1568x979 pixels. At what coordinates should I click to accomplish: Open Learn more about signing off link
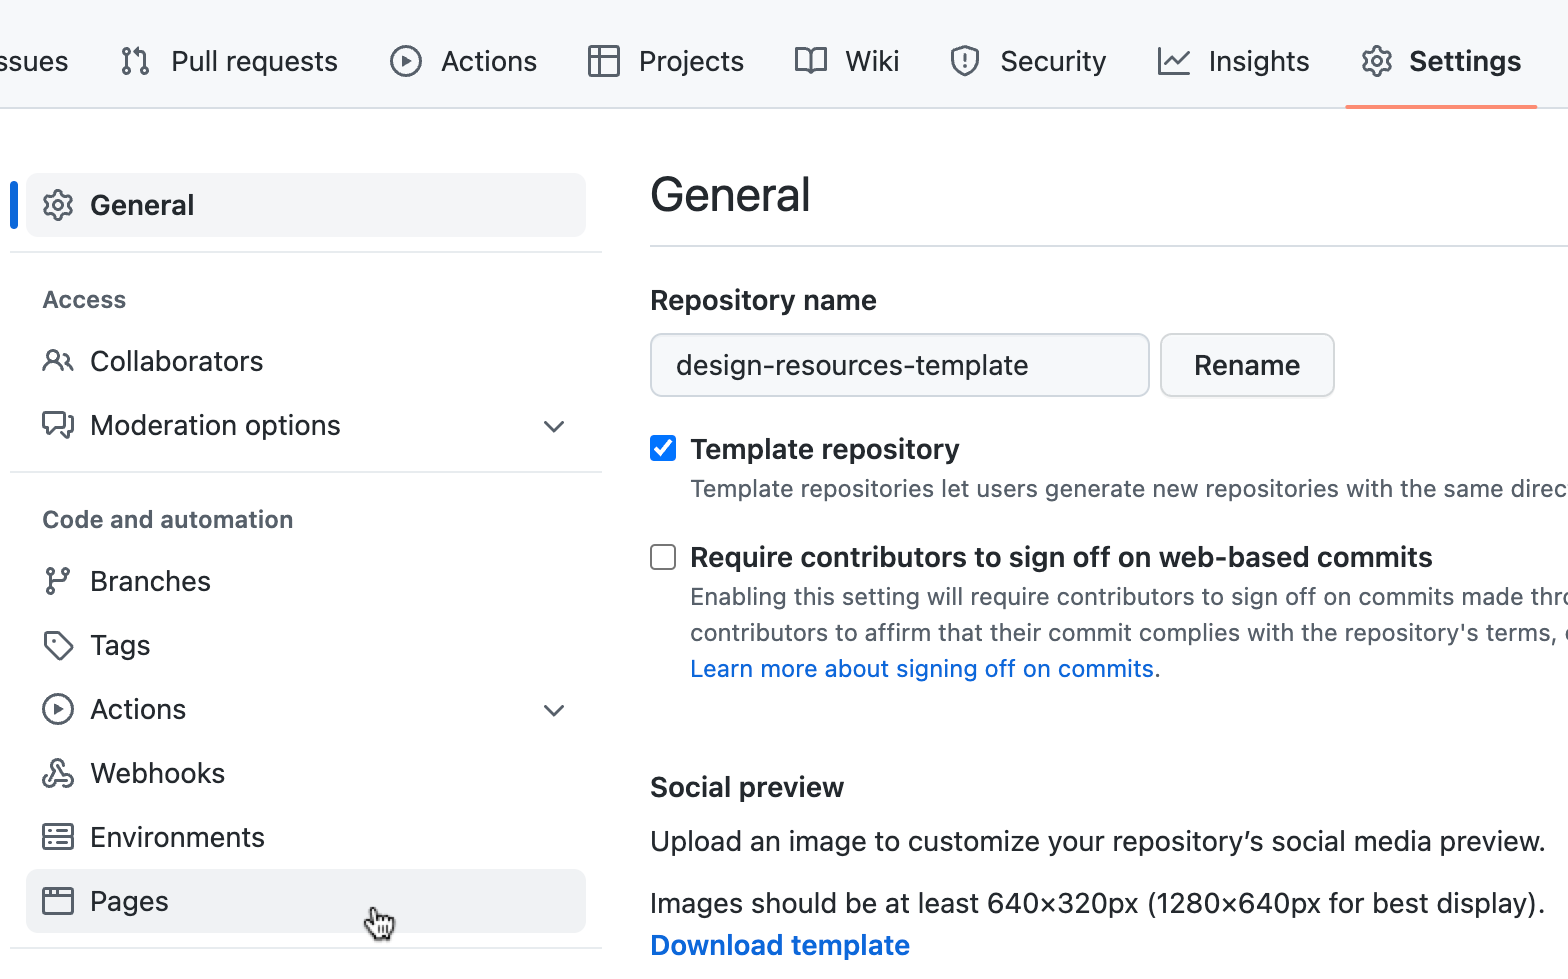(921, 669)
